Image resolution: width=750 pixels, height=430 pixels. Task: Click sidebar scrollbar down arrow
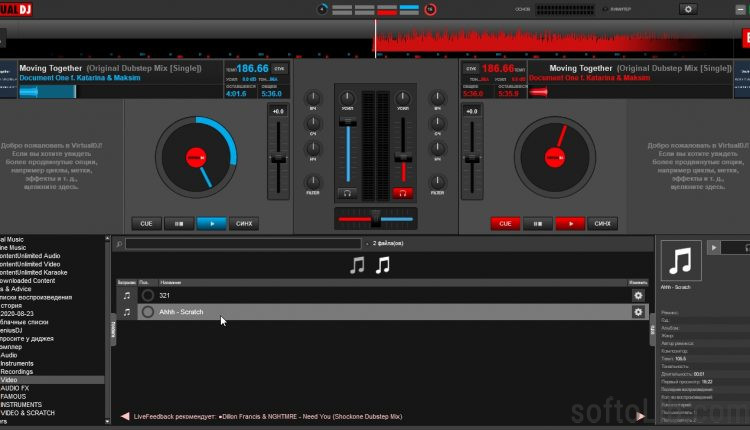107,421
